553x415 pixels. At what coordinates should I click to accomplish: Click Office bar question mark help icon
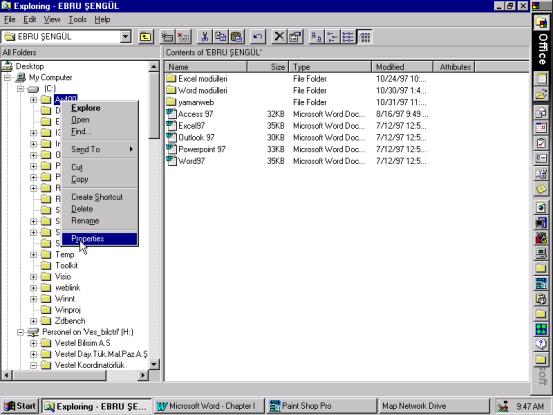point(541,344)
